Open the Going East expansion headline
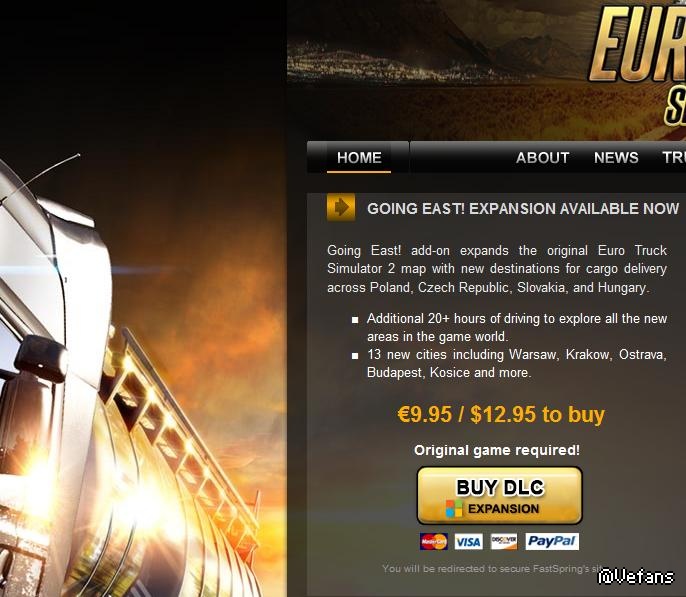 click(523, 209)
